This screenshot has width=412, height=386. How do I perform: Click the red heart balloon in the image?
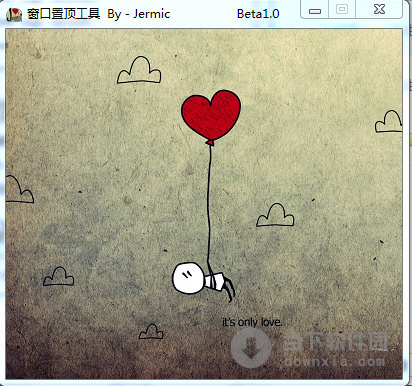pos(211,117)
